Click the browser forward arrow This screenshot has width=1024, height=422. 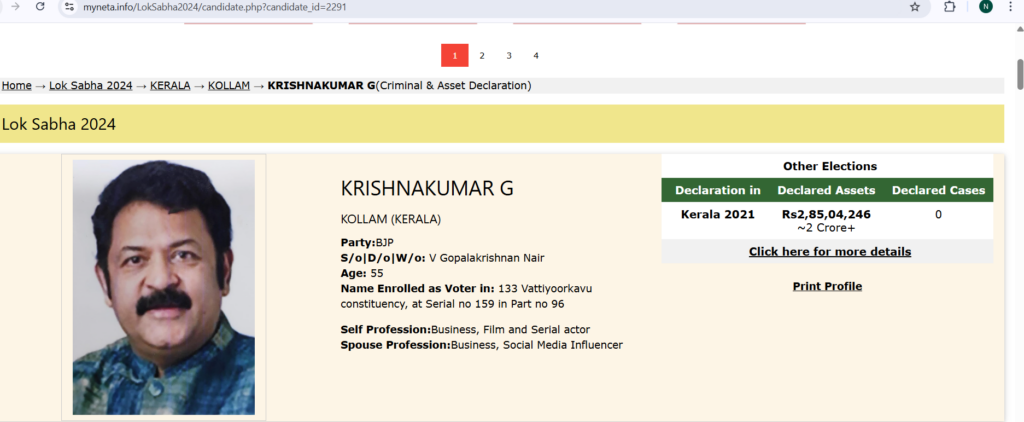[14, 7]
